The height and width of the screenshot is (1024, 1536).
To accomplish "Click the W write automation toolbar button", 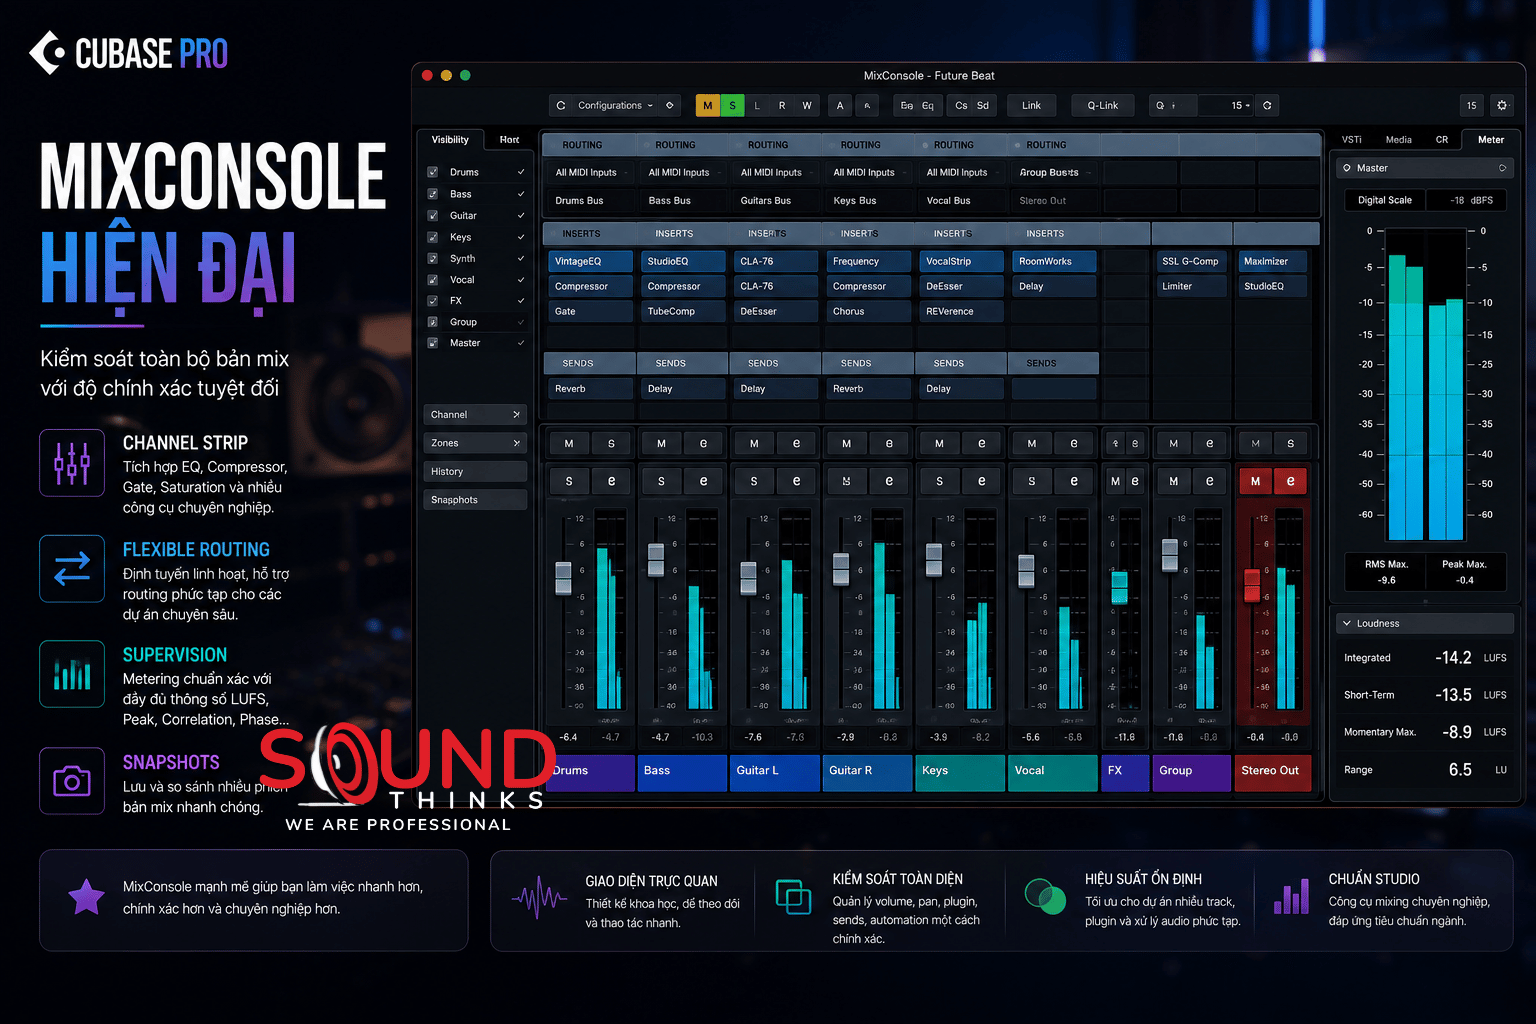I will (807, 105).
